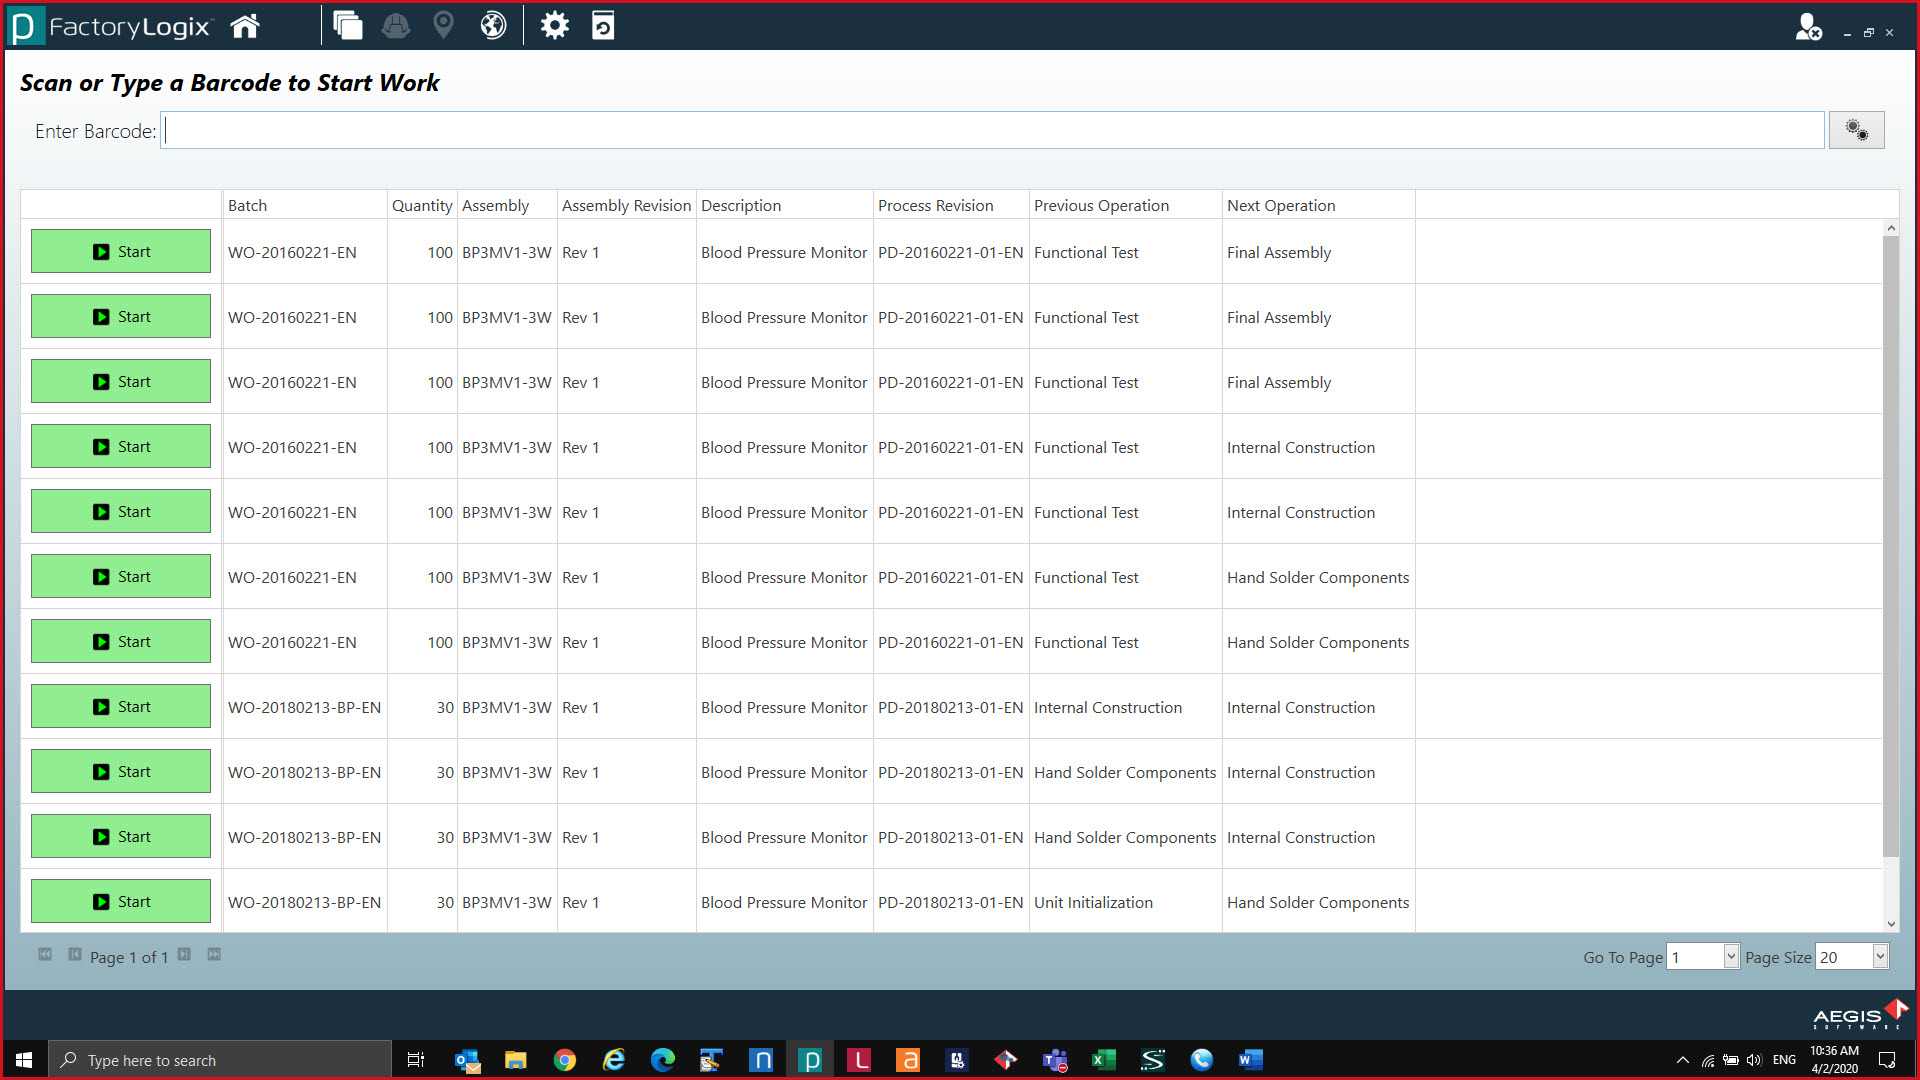Screen dimensions: 1920x1080
Task: Click the document refresh icon
Action: pos(603,26)
